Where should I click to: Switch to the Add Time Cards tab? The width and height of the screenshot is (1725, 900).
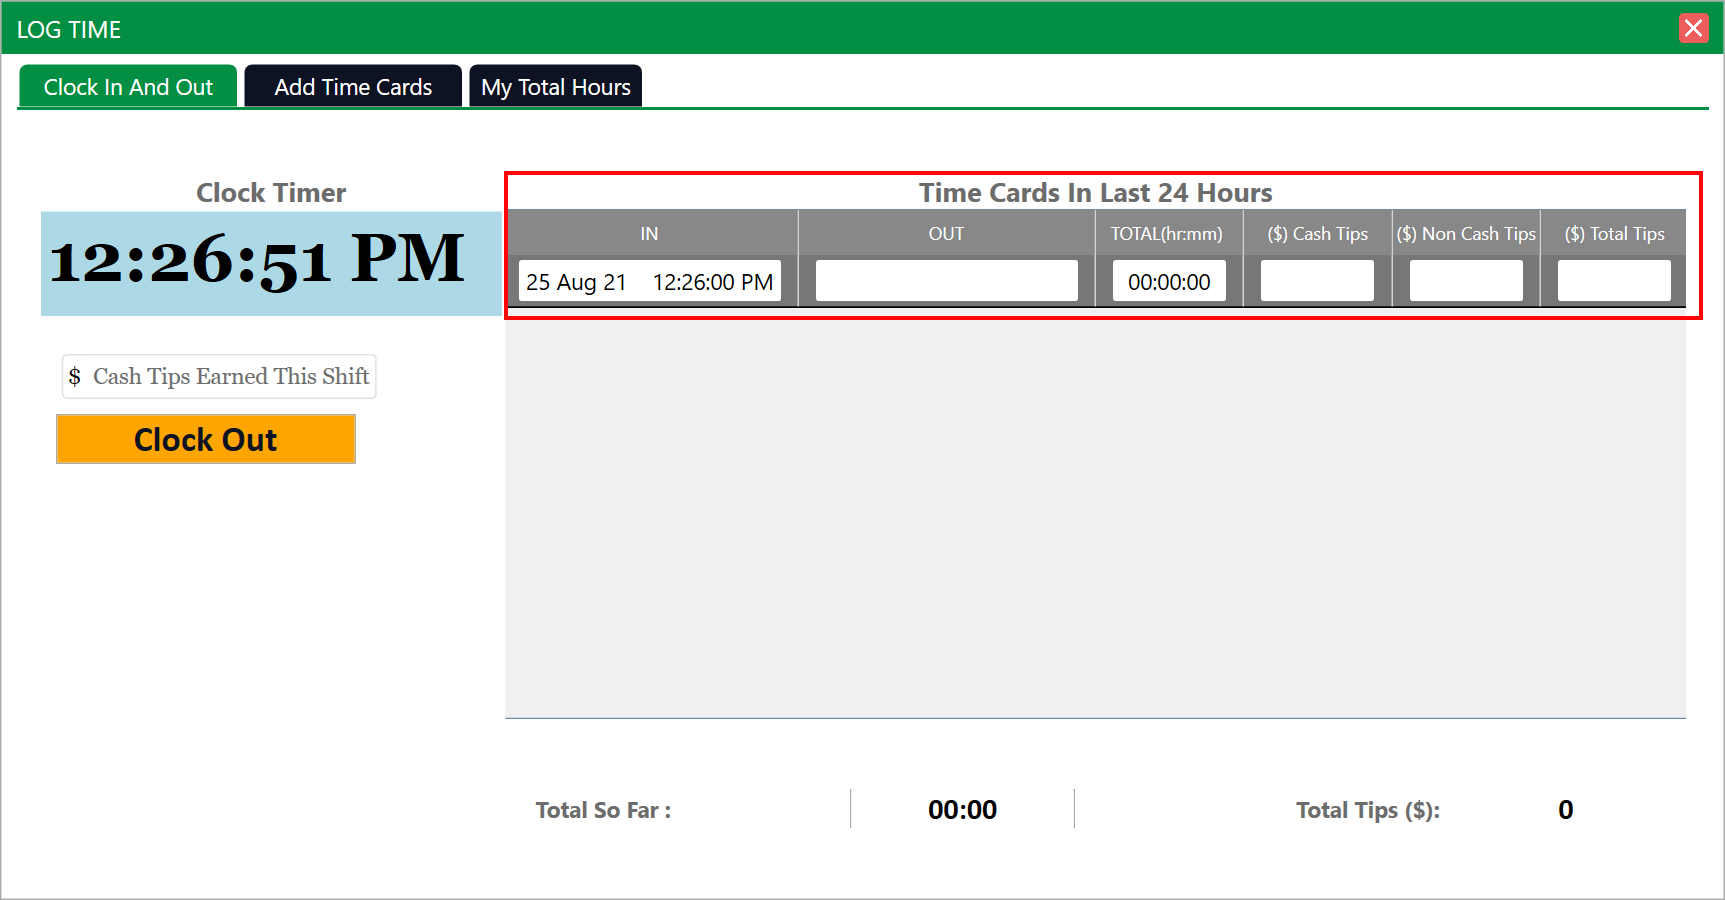pos(353,87)
